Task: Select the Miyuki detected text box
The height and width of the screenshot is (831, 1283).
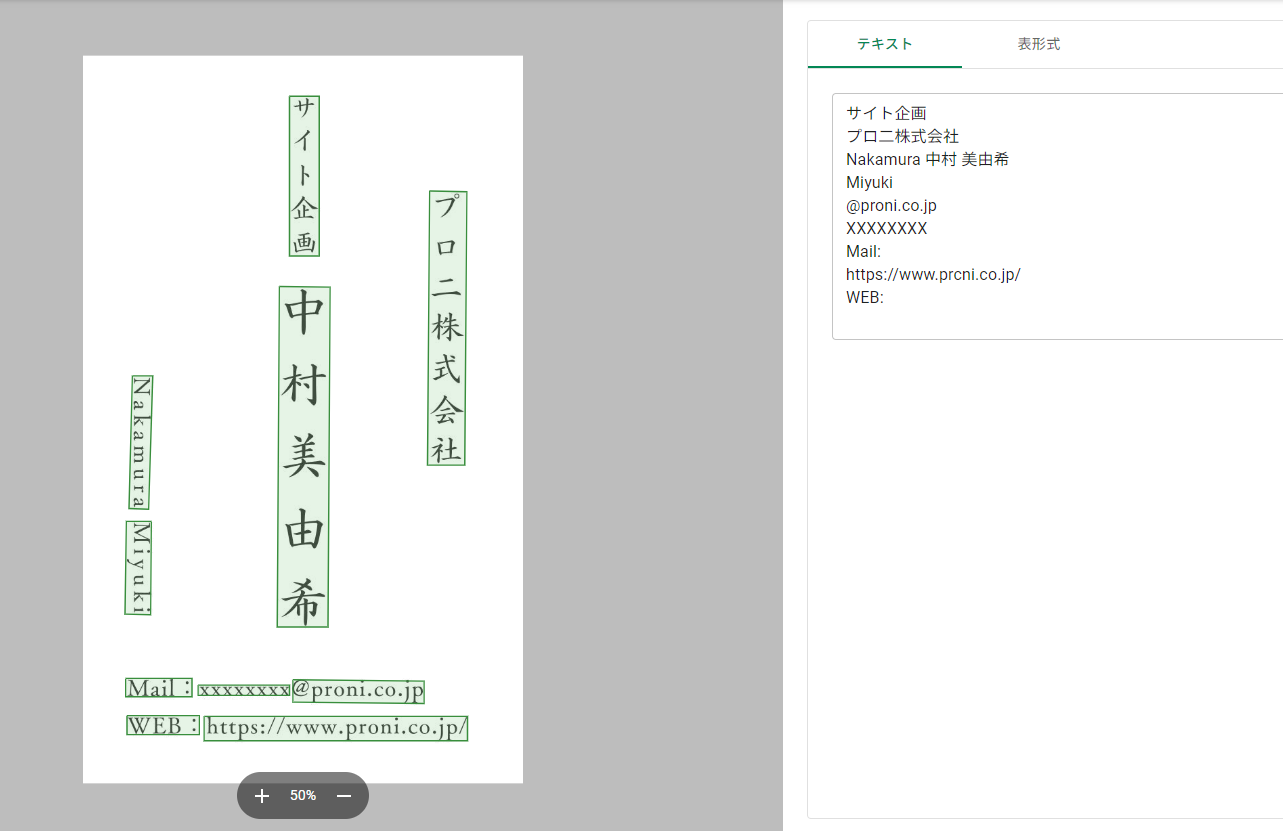Action: point(139,567)
